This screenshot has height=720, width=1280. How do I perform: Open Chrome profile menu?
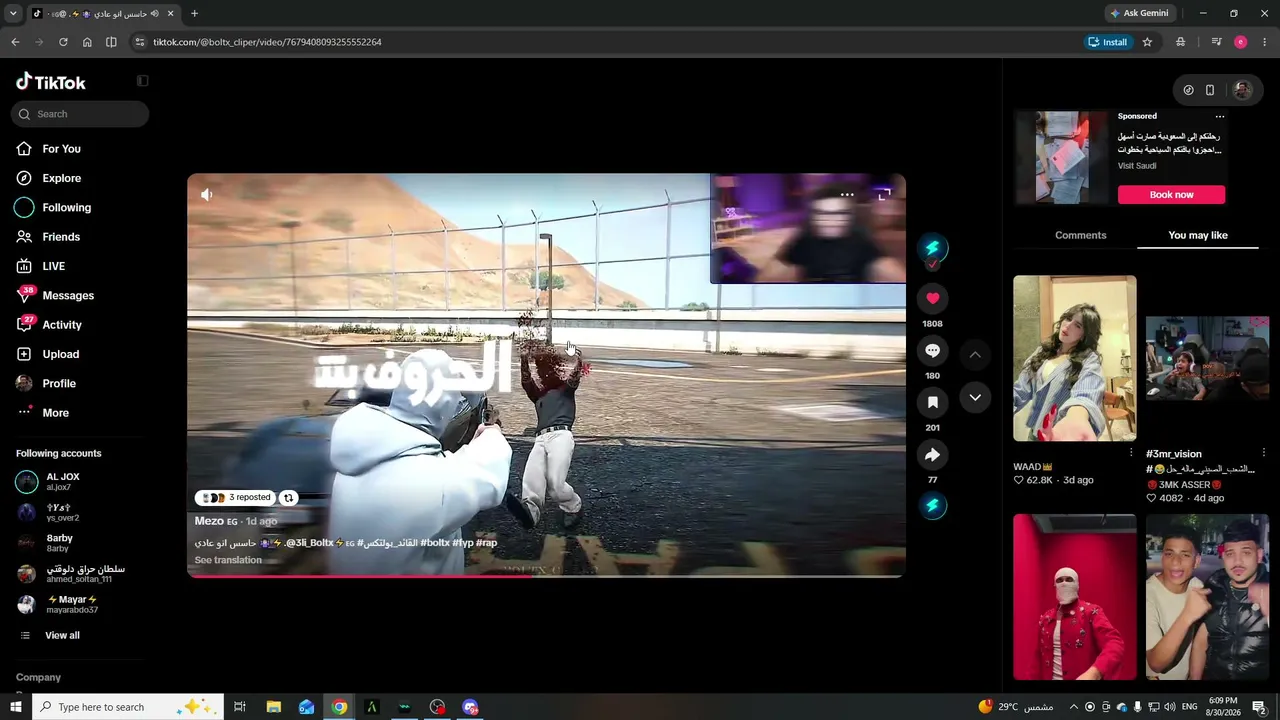point(1240,42)
